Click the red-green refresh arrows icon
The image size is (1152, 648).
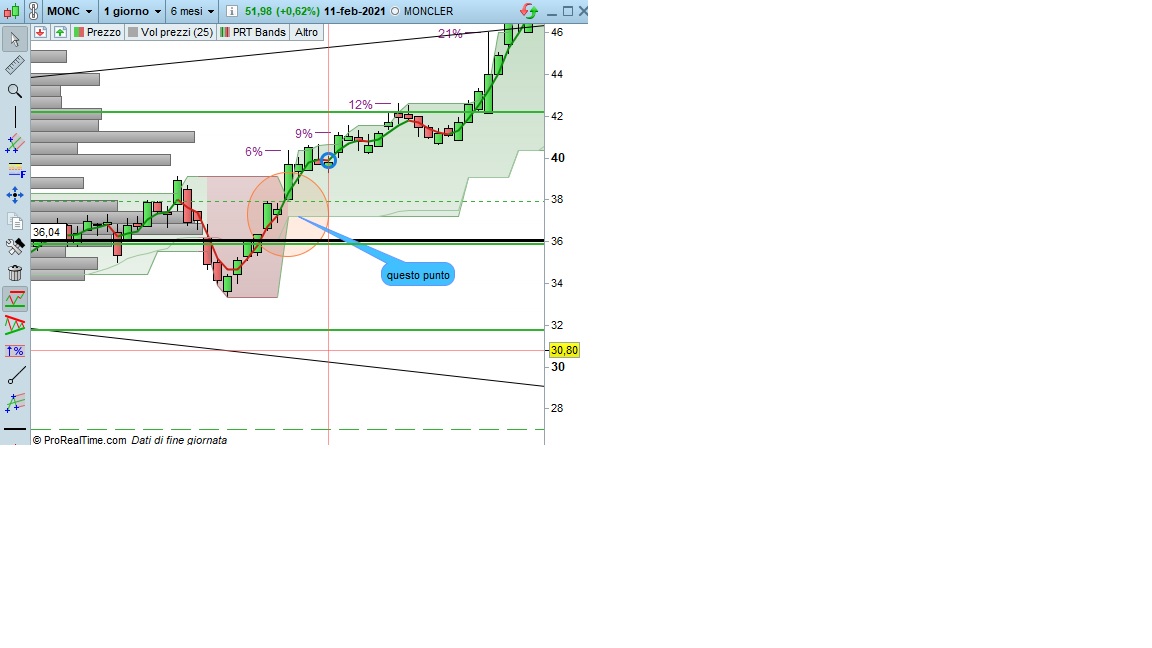coord(528,11)
